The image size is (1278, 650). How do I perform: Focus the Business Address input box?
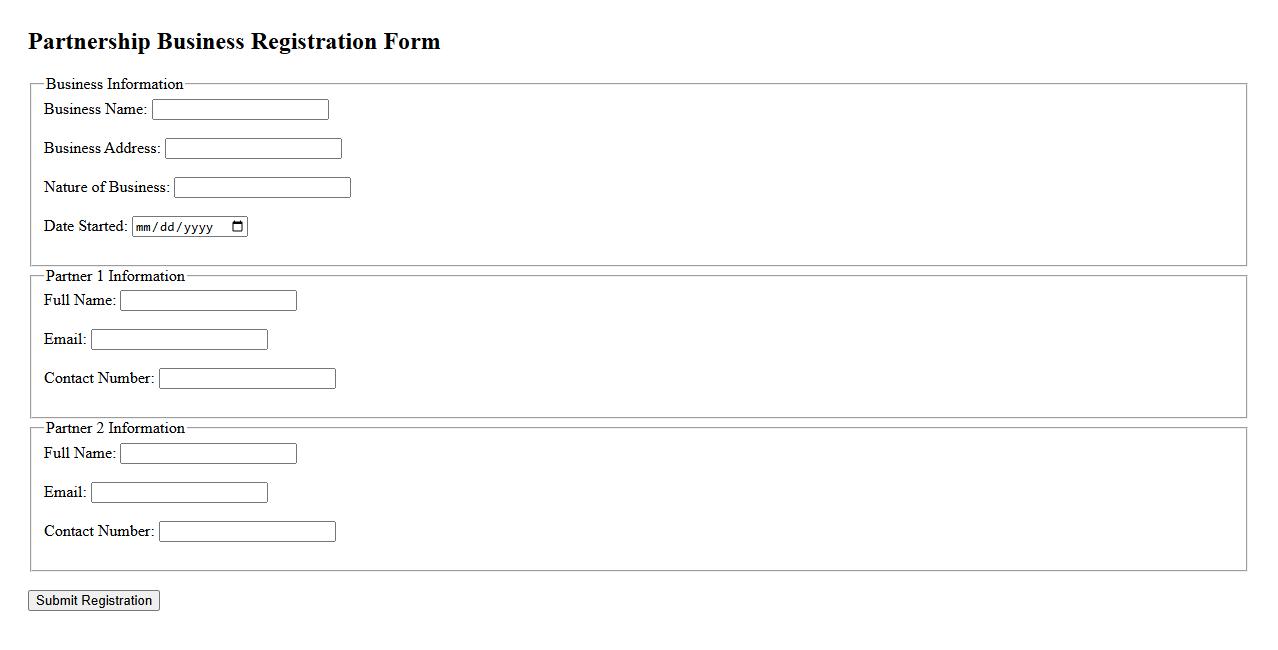click(x=253, y=148)
